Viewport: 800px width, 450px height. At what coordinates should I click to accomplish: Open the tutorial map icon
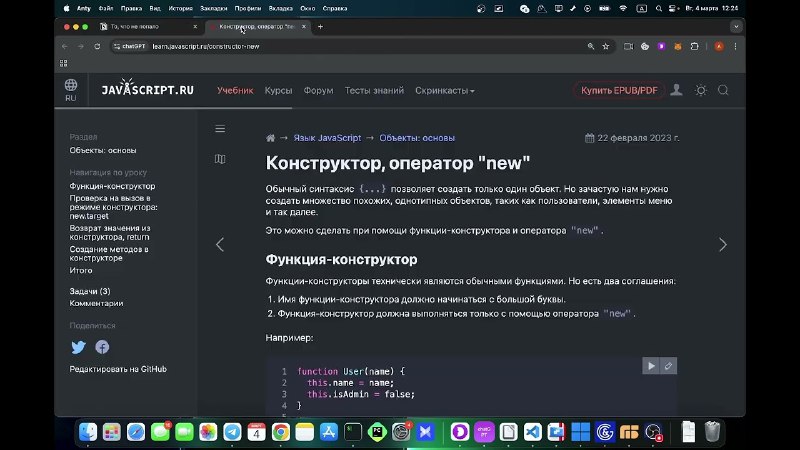[220, 159]
